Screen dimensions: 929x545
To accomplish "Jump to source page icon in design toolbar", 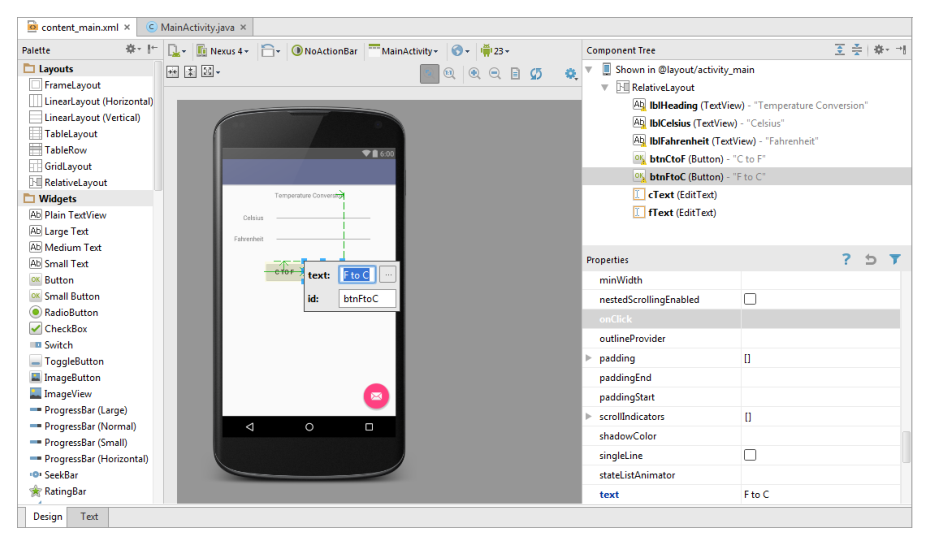I will click(x=515, y=73).
